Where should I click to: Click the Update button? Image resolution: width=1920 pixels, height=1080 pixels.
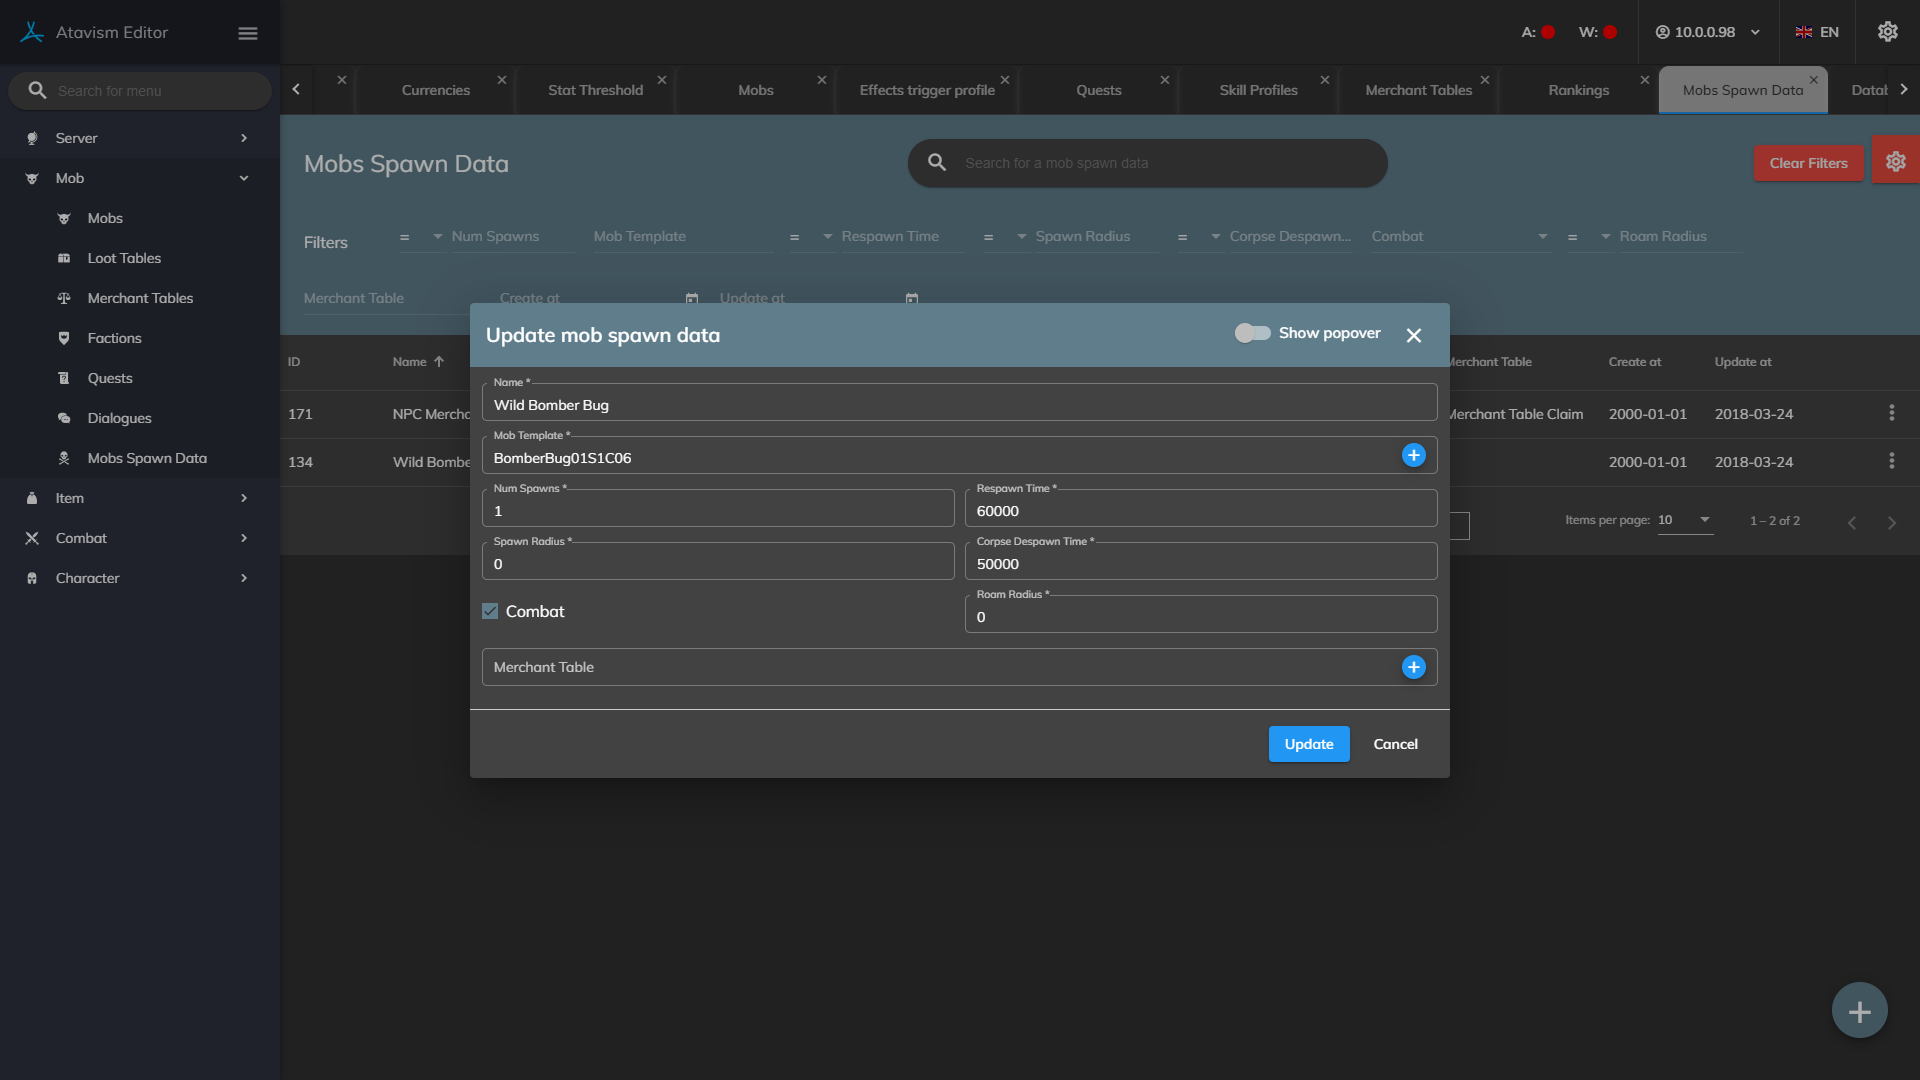[x=1308, y=744]
